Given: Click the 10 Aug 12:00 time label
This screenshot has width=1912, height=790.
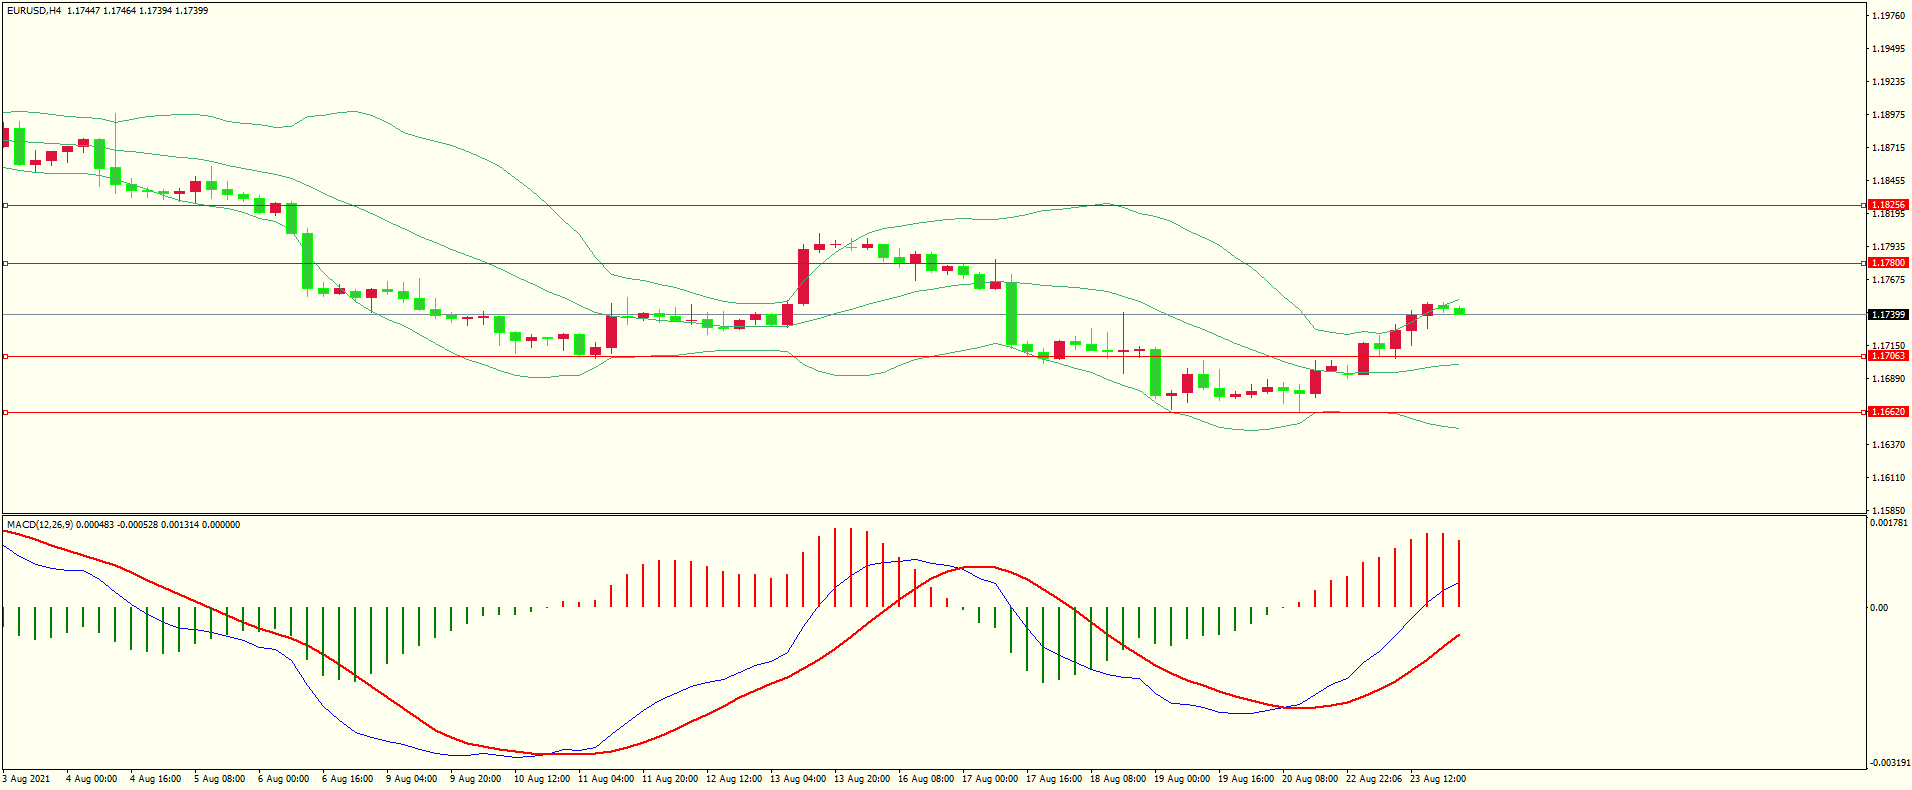Looking at the screenshot, I should [541, 779].
